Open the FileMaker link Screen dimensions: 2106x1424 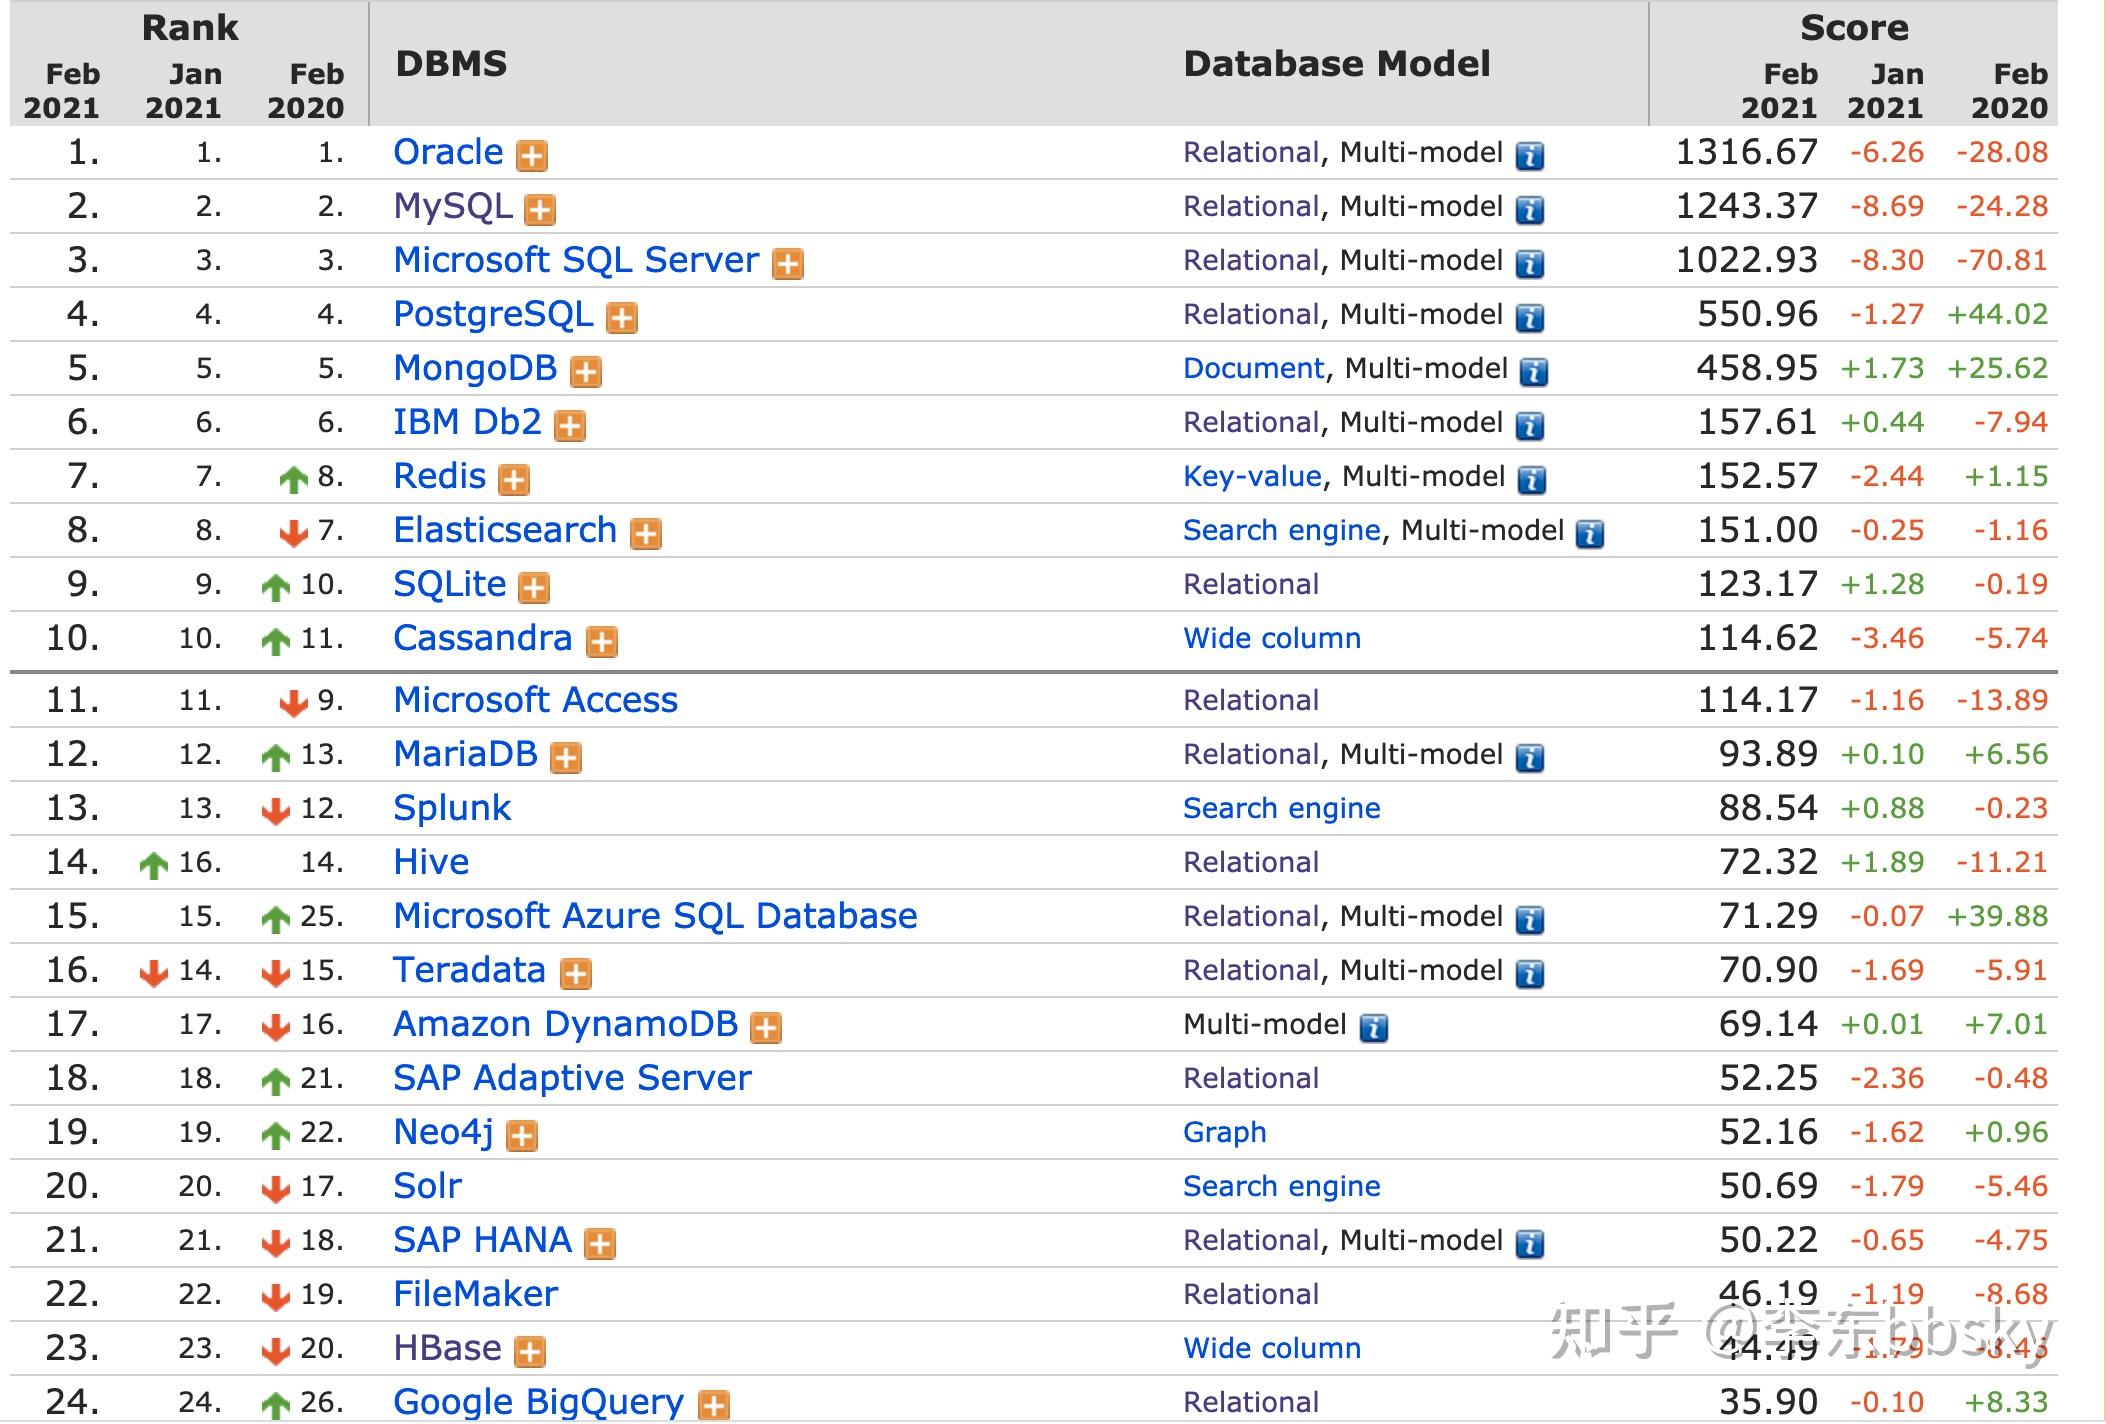(476, 1294)
